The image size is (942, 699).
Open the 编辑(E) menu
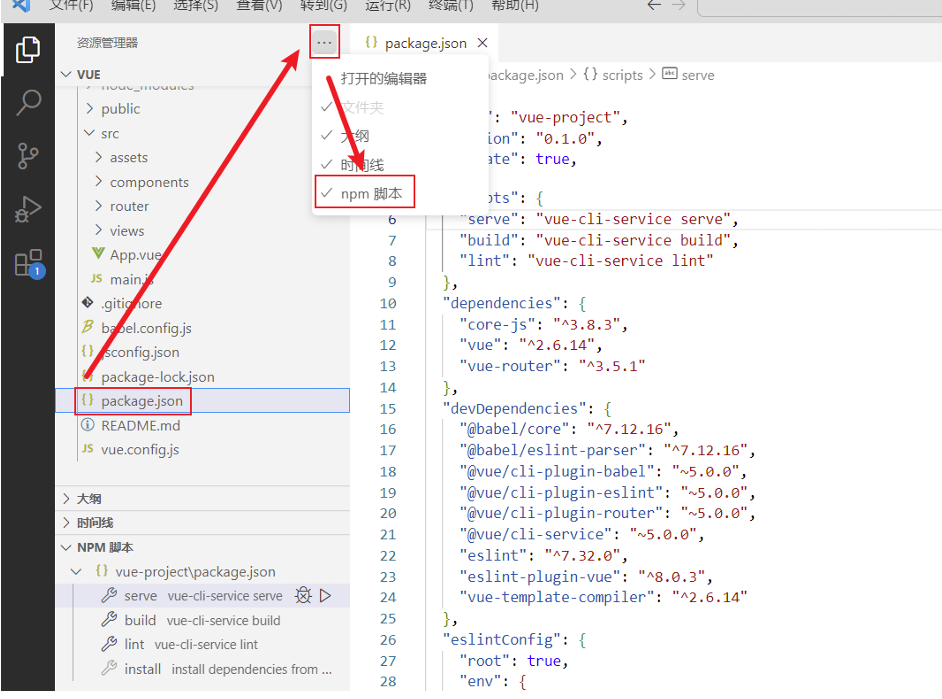tap(133, 5)
